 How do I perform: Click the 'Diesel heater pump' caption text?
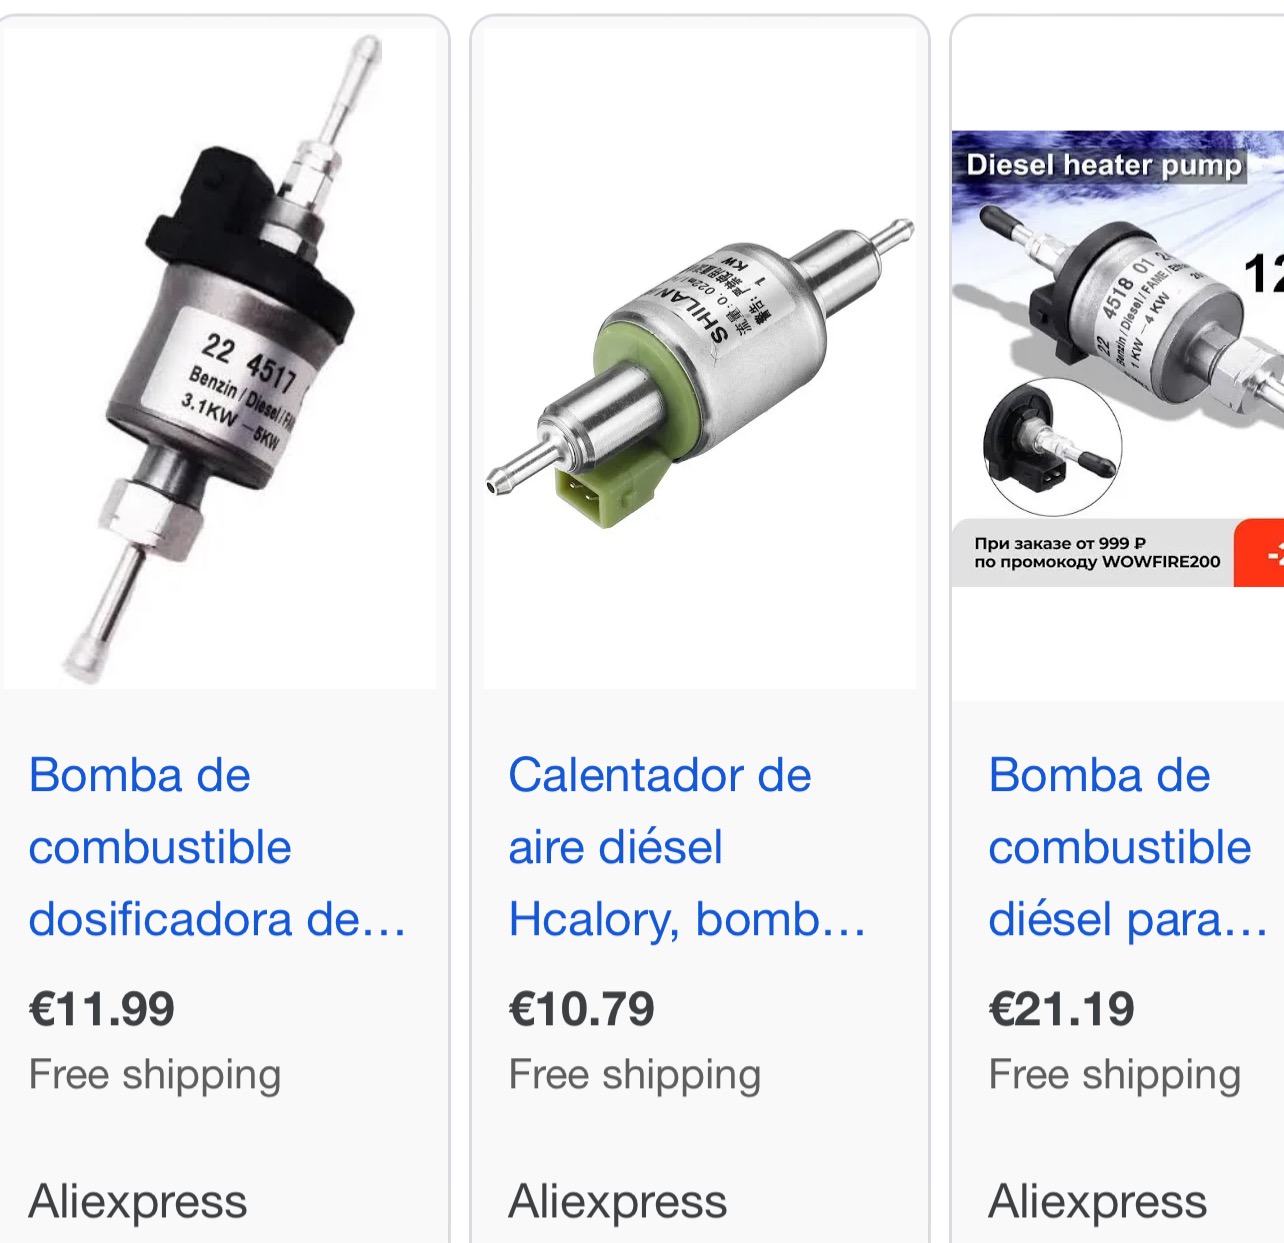click(1104, 164)
